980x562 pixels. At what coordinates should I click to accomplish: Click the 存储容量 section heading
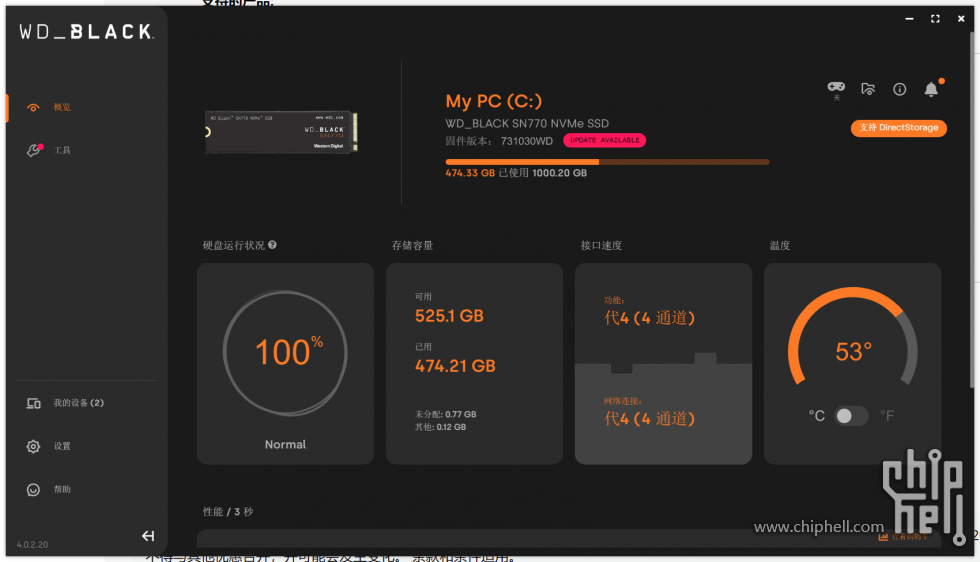click(x=412, y=246)
